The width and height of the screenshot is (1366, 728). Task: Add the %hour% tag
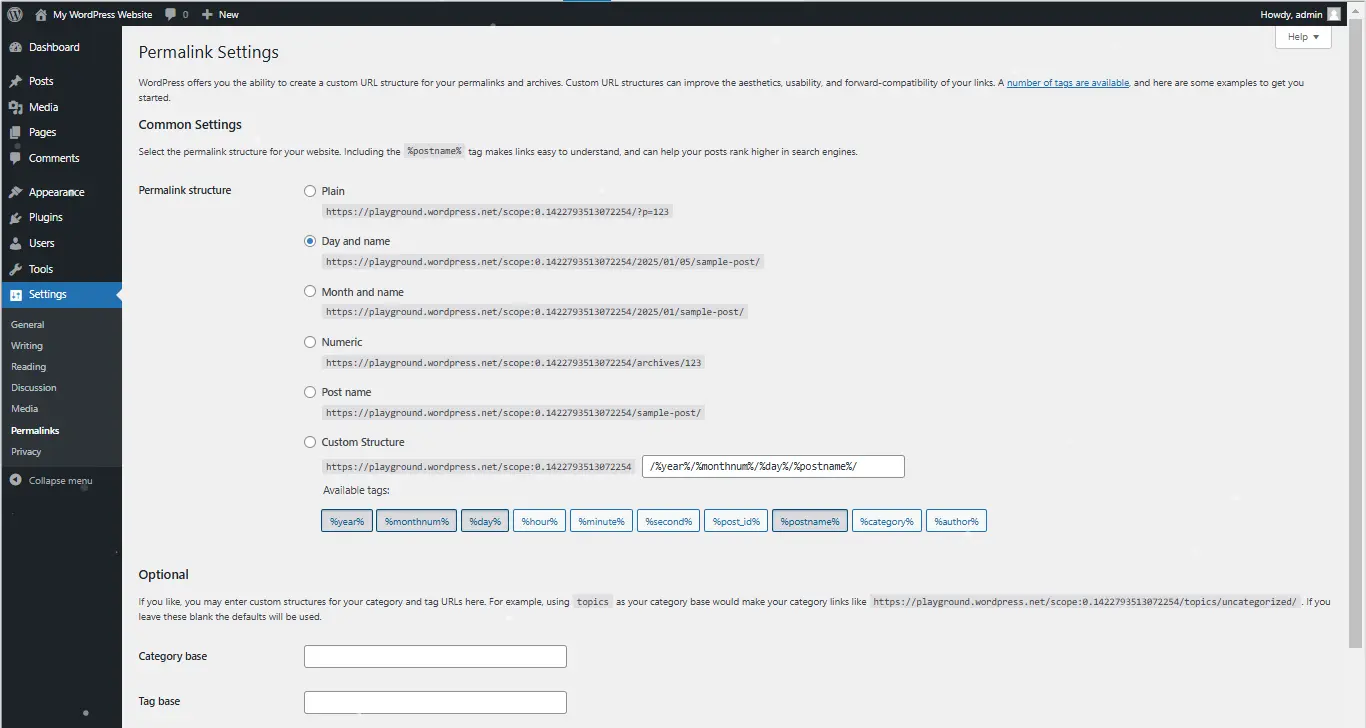pyautogui.click(x=539, y=521)
